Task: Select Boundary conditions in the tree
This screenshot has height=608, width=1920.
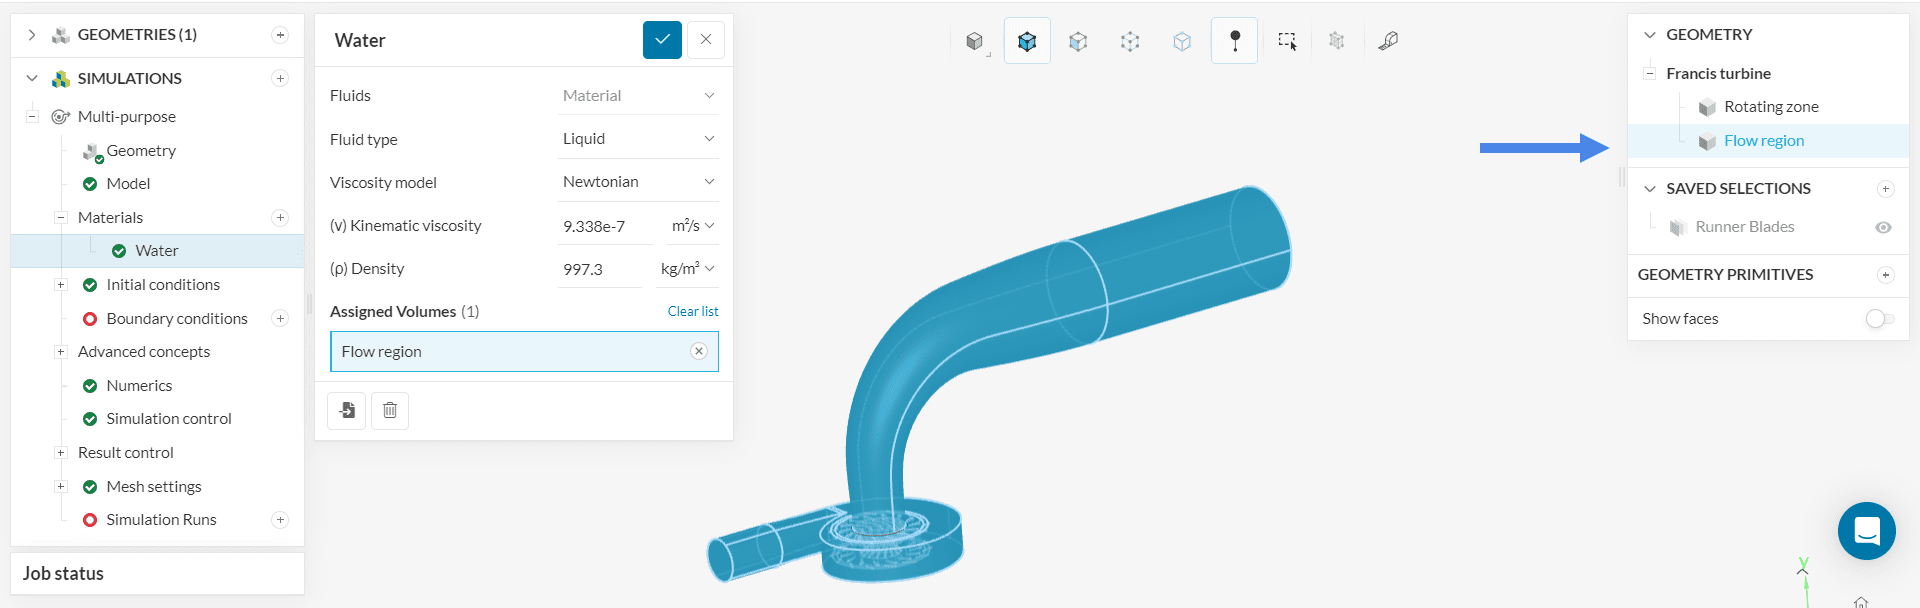Action: click(176, 318)
